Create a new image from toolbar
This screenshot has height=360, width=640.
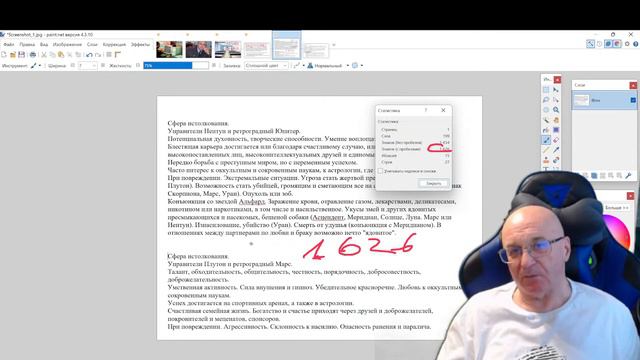click(x=4, y=55)
